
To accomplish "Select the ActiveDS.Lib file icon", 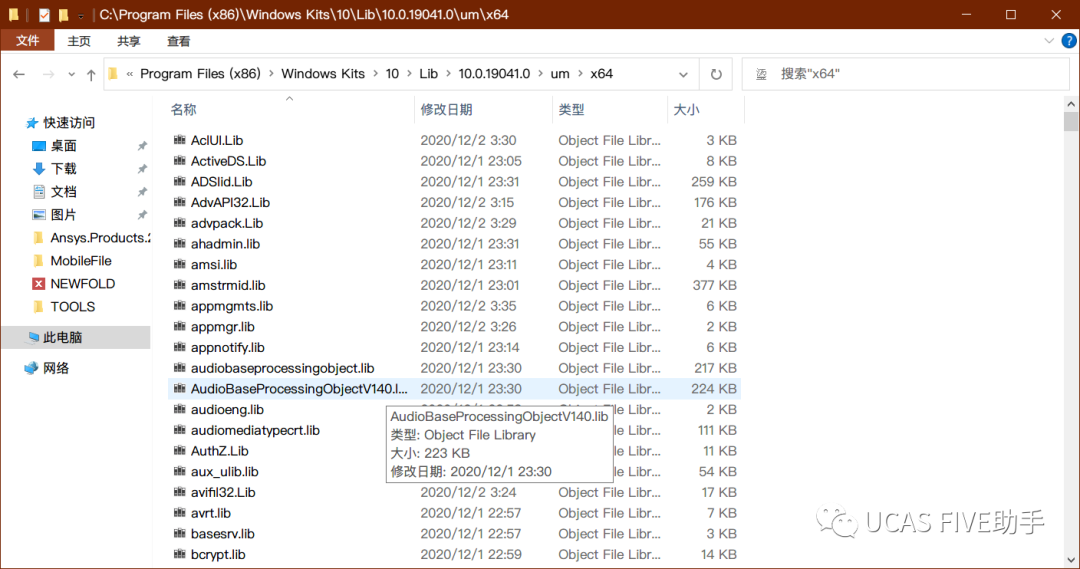I will pos(180,161).
